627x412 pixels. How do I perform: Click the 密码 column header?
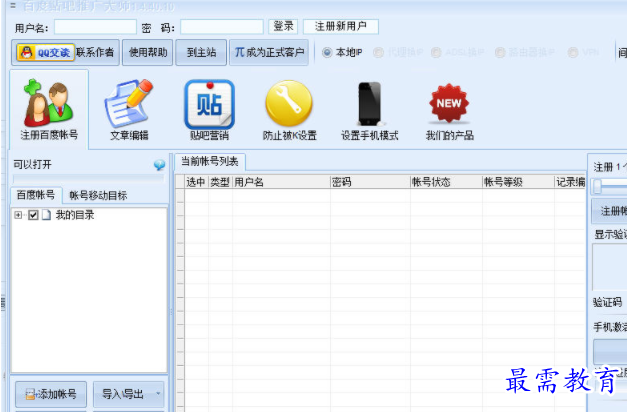[x=370, y=182]
